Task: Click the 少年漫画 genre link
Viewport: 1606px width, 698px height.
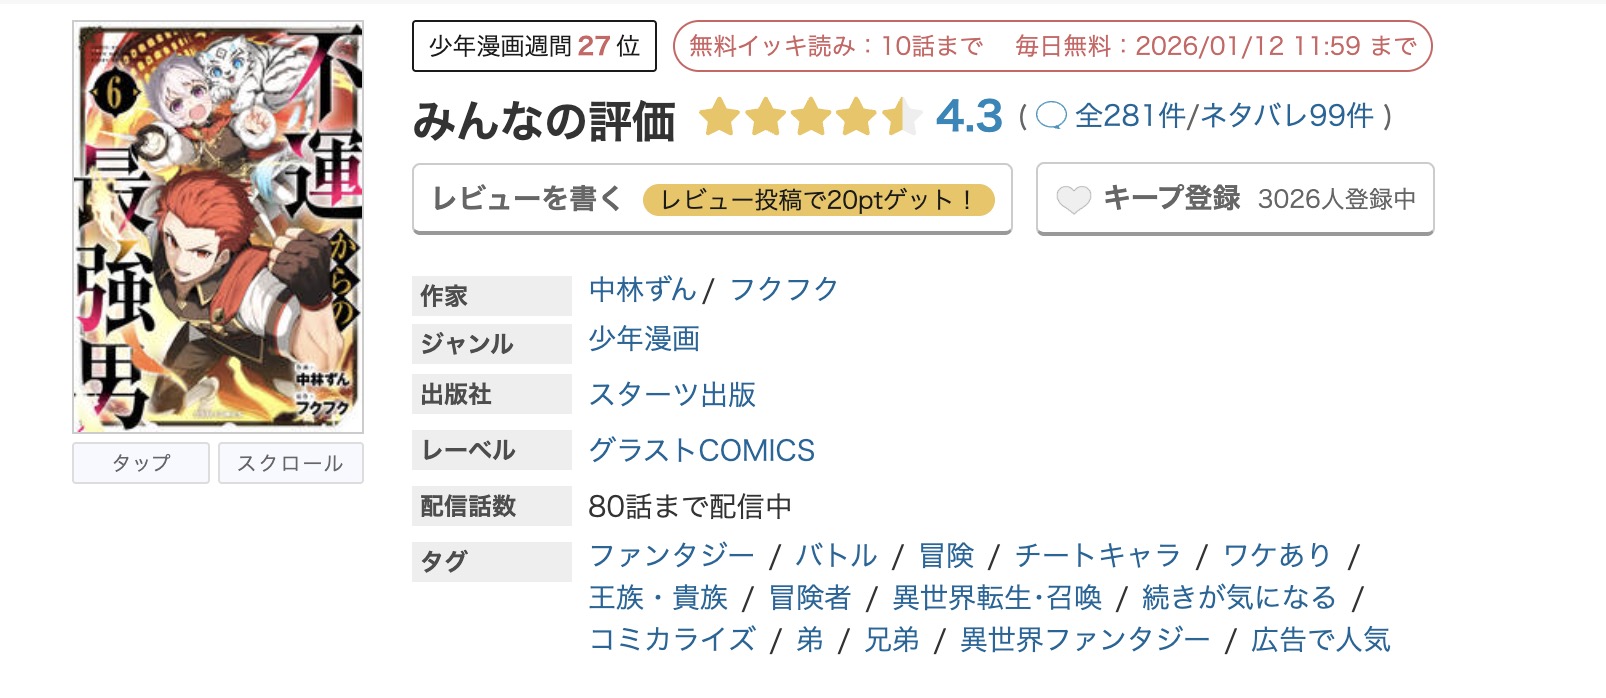Action: tap(645, 341)
